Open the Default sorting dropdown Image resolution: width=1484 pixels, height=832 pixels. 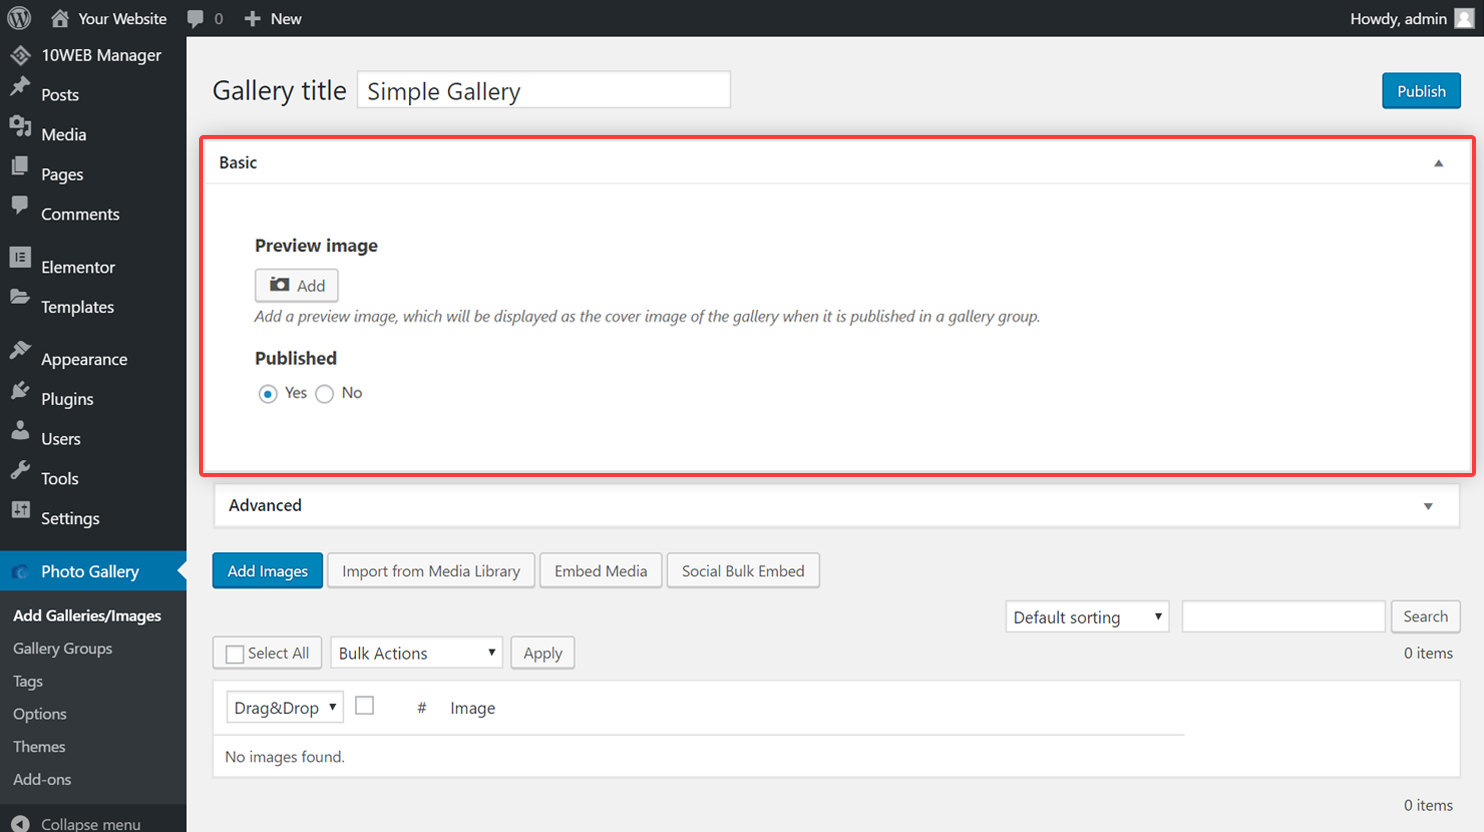1087,617
